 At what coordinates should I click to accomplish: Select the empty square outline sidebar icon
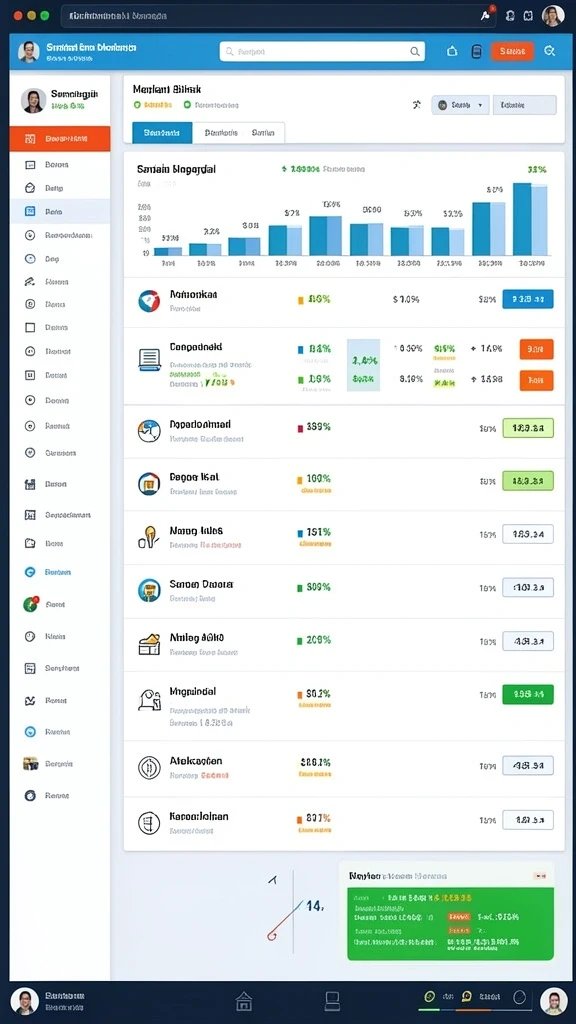[29, 327]
